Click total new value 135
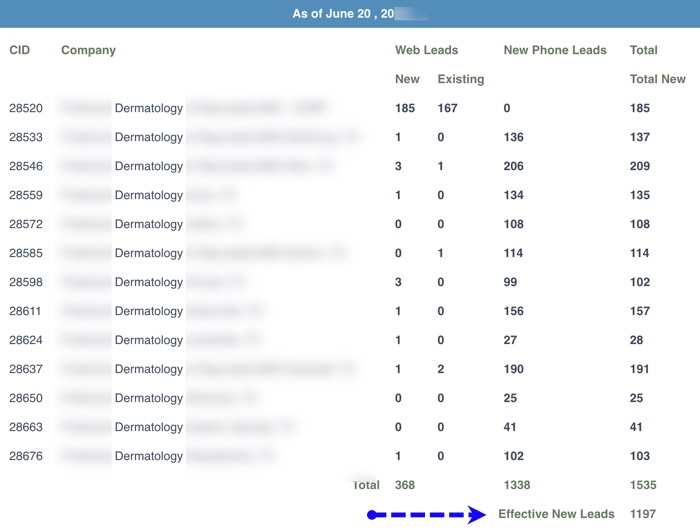700x530 pixels. pyautogui.click(x=640, y=195)
